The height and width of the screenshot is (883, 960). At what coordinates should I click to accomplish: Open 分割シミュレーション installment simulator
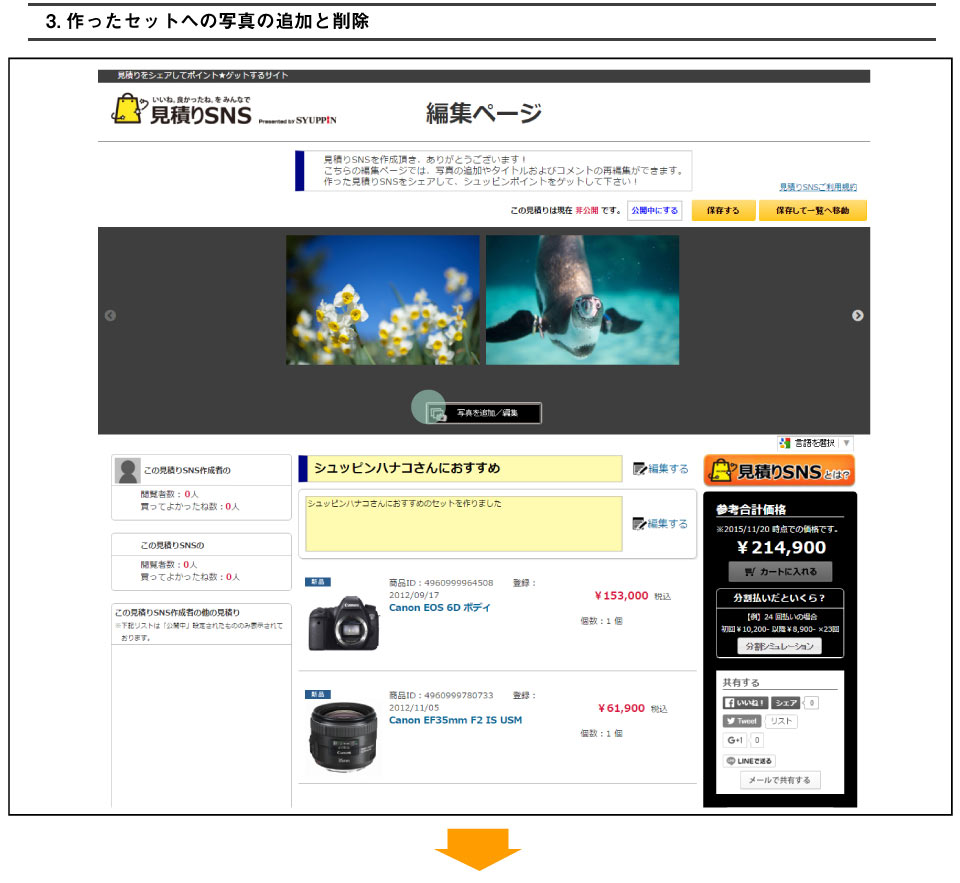779,646
